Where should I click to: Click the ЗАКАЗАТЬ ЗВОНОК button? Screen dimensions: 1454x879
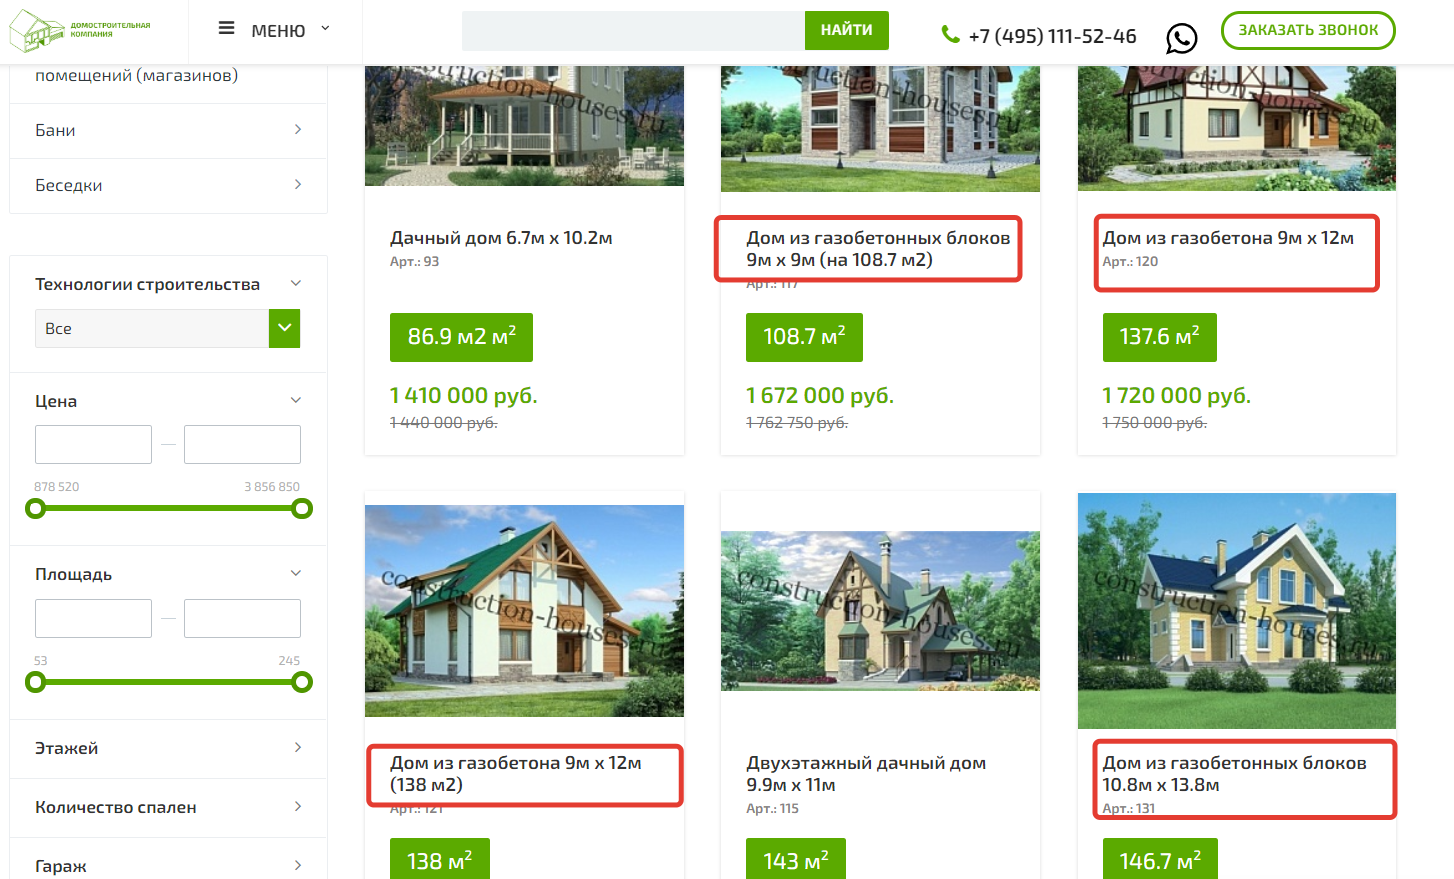tap(1308, 30)
